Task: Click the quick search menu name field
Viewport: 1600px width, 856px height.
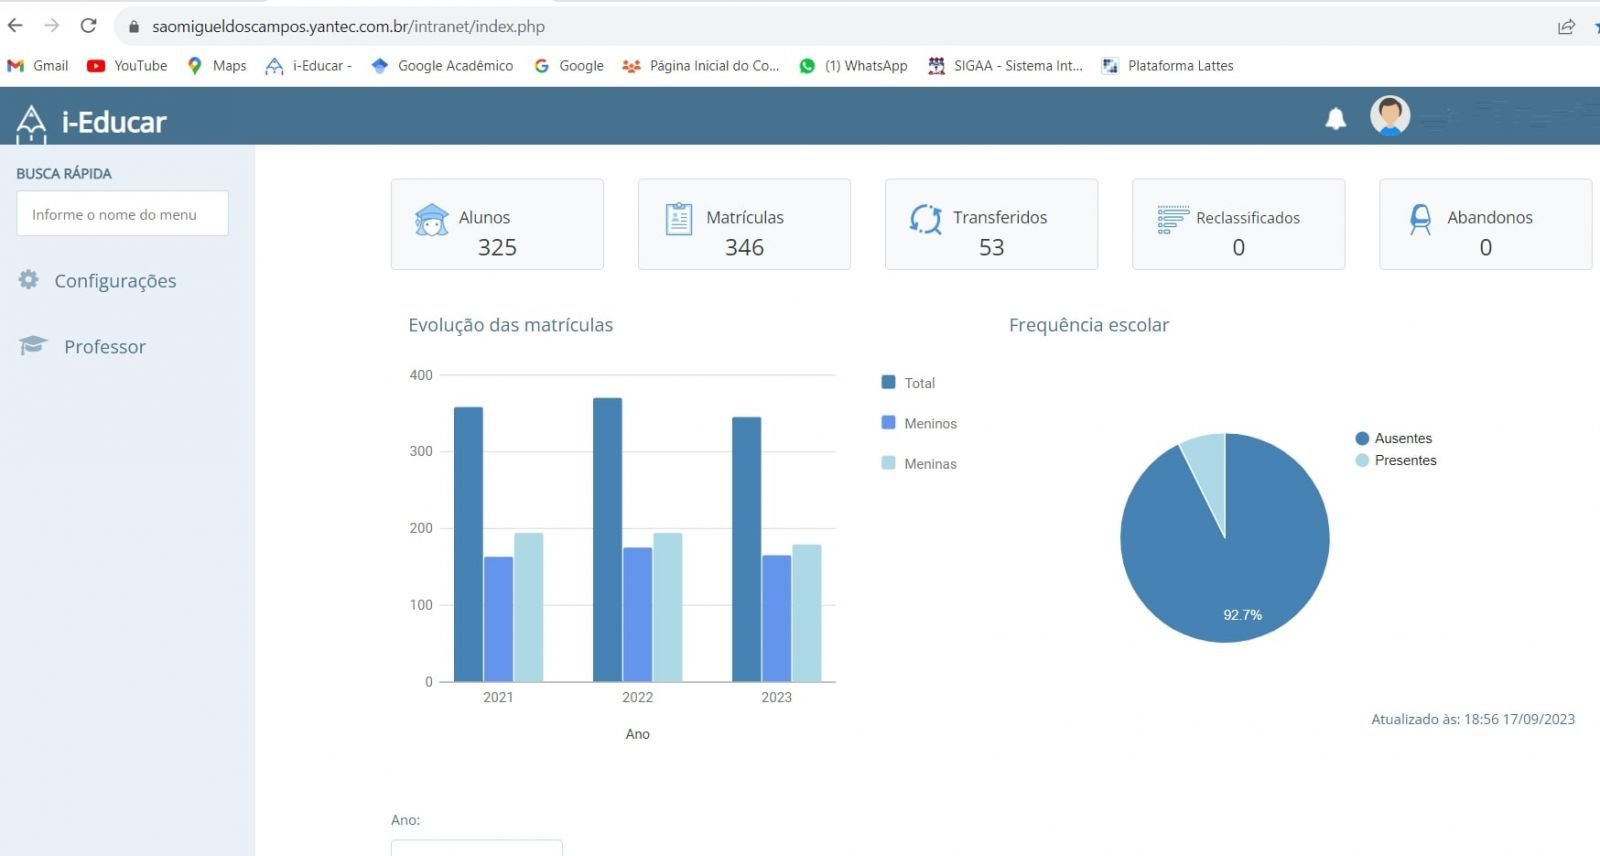Action: point(122,214)
